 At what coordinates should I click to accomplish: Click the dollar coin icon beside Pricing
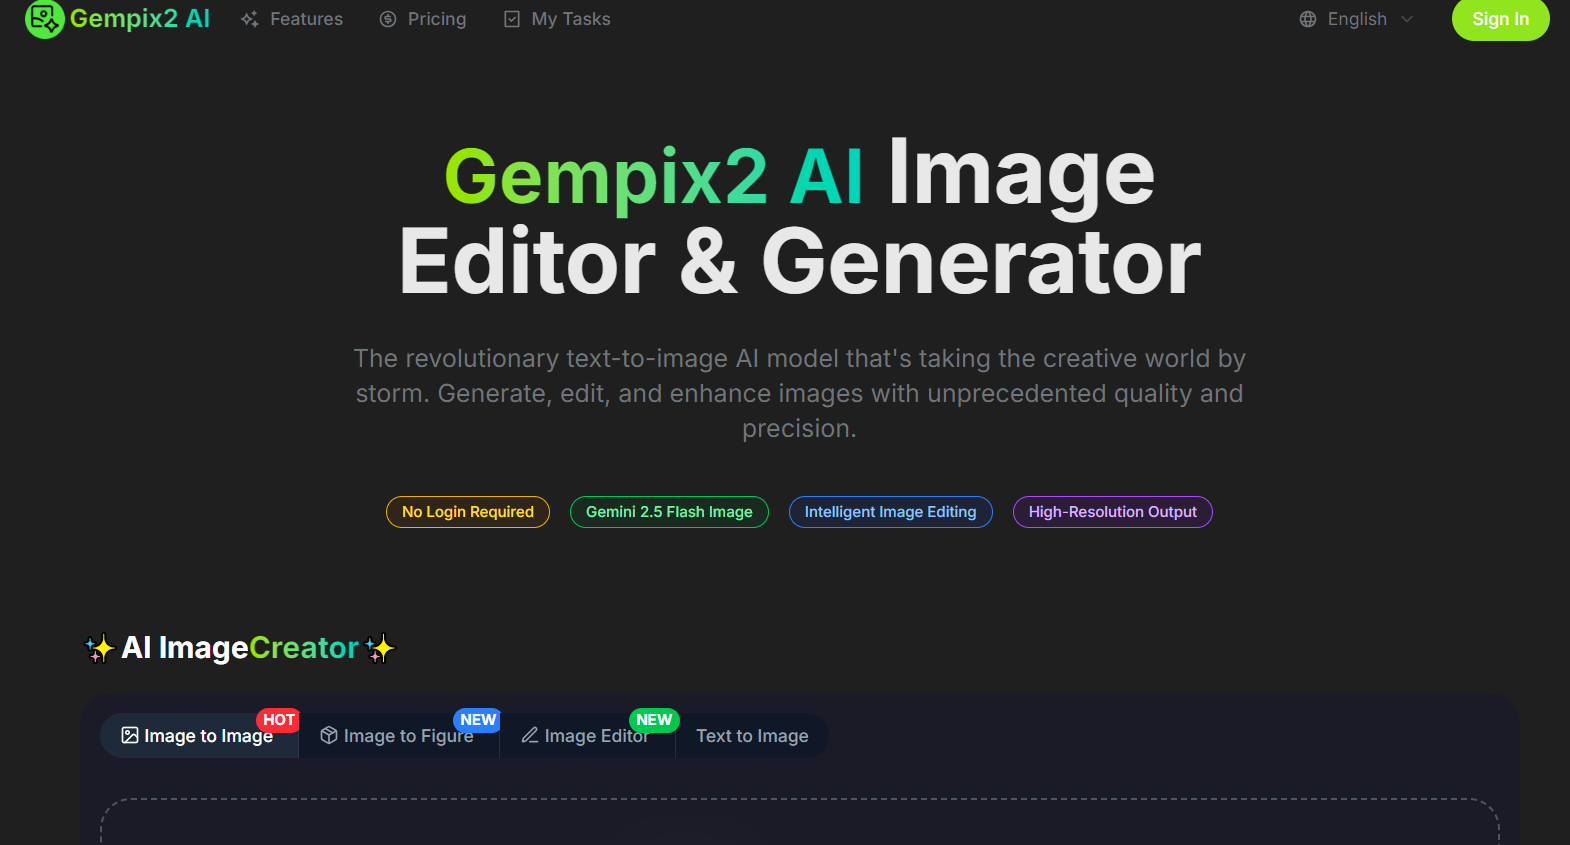(388, 19)
